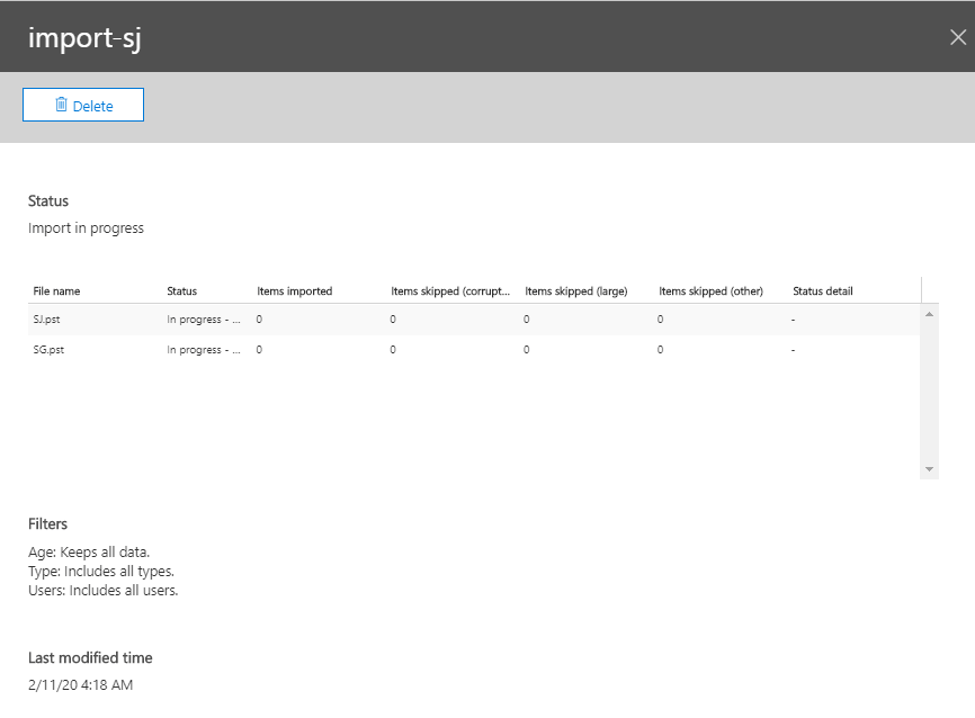The width and height of the screenshot is (975, 718).
Task: Click the Users: Includes all users filter text
Action: (103, 590)
